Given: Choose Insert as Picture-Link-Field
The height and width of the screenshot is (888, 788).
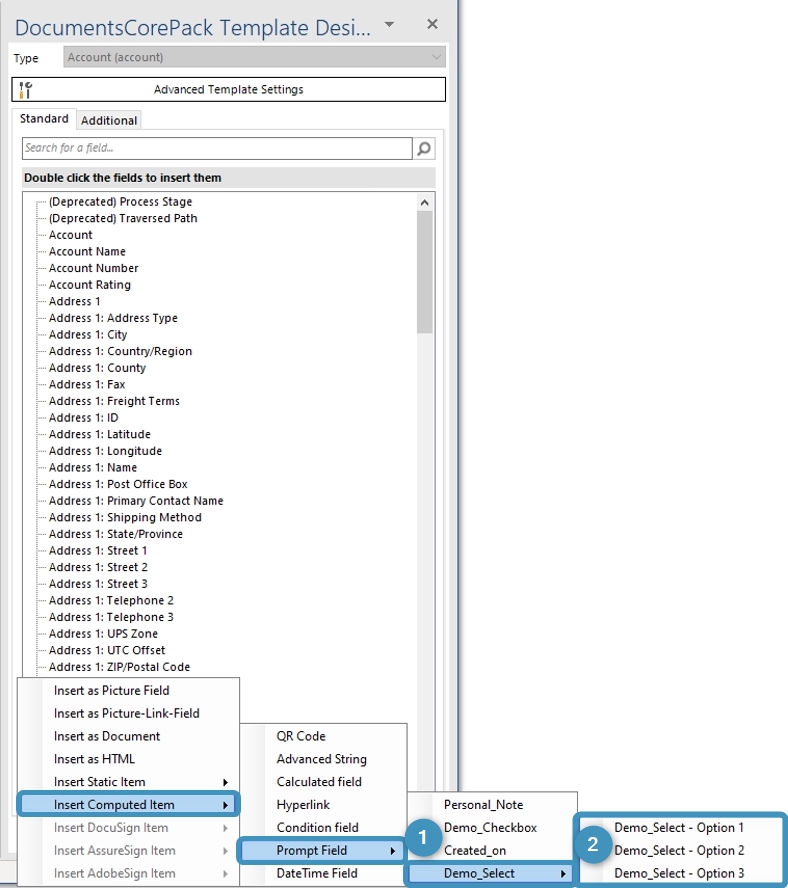Looking at the screenshot, I should (129, 713).
